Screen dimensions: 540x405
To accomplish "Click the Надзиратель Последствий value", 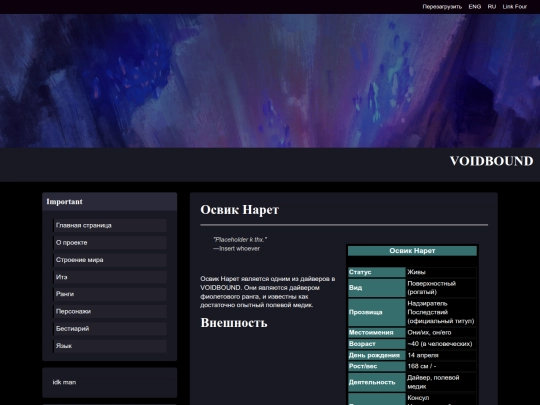I will (x=441, y=312).
